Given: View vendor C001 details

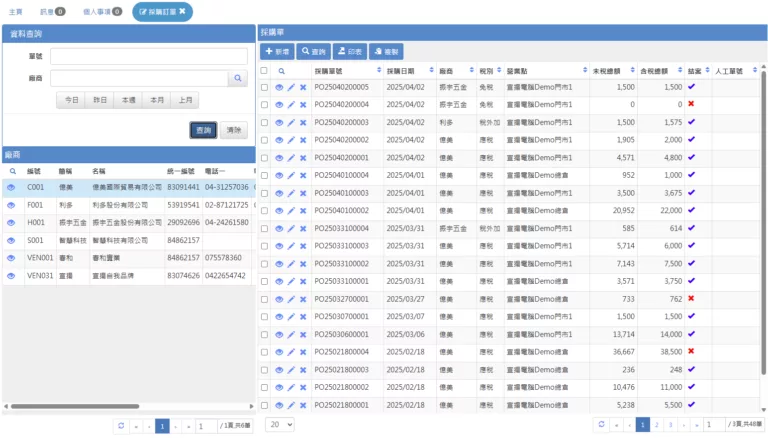Looking at the screenshot, I should pyautogui.click(x=11, y=187).
